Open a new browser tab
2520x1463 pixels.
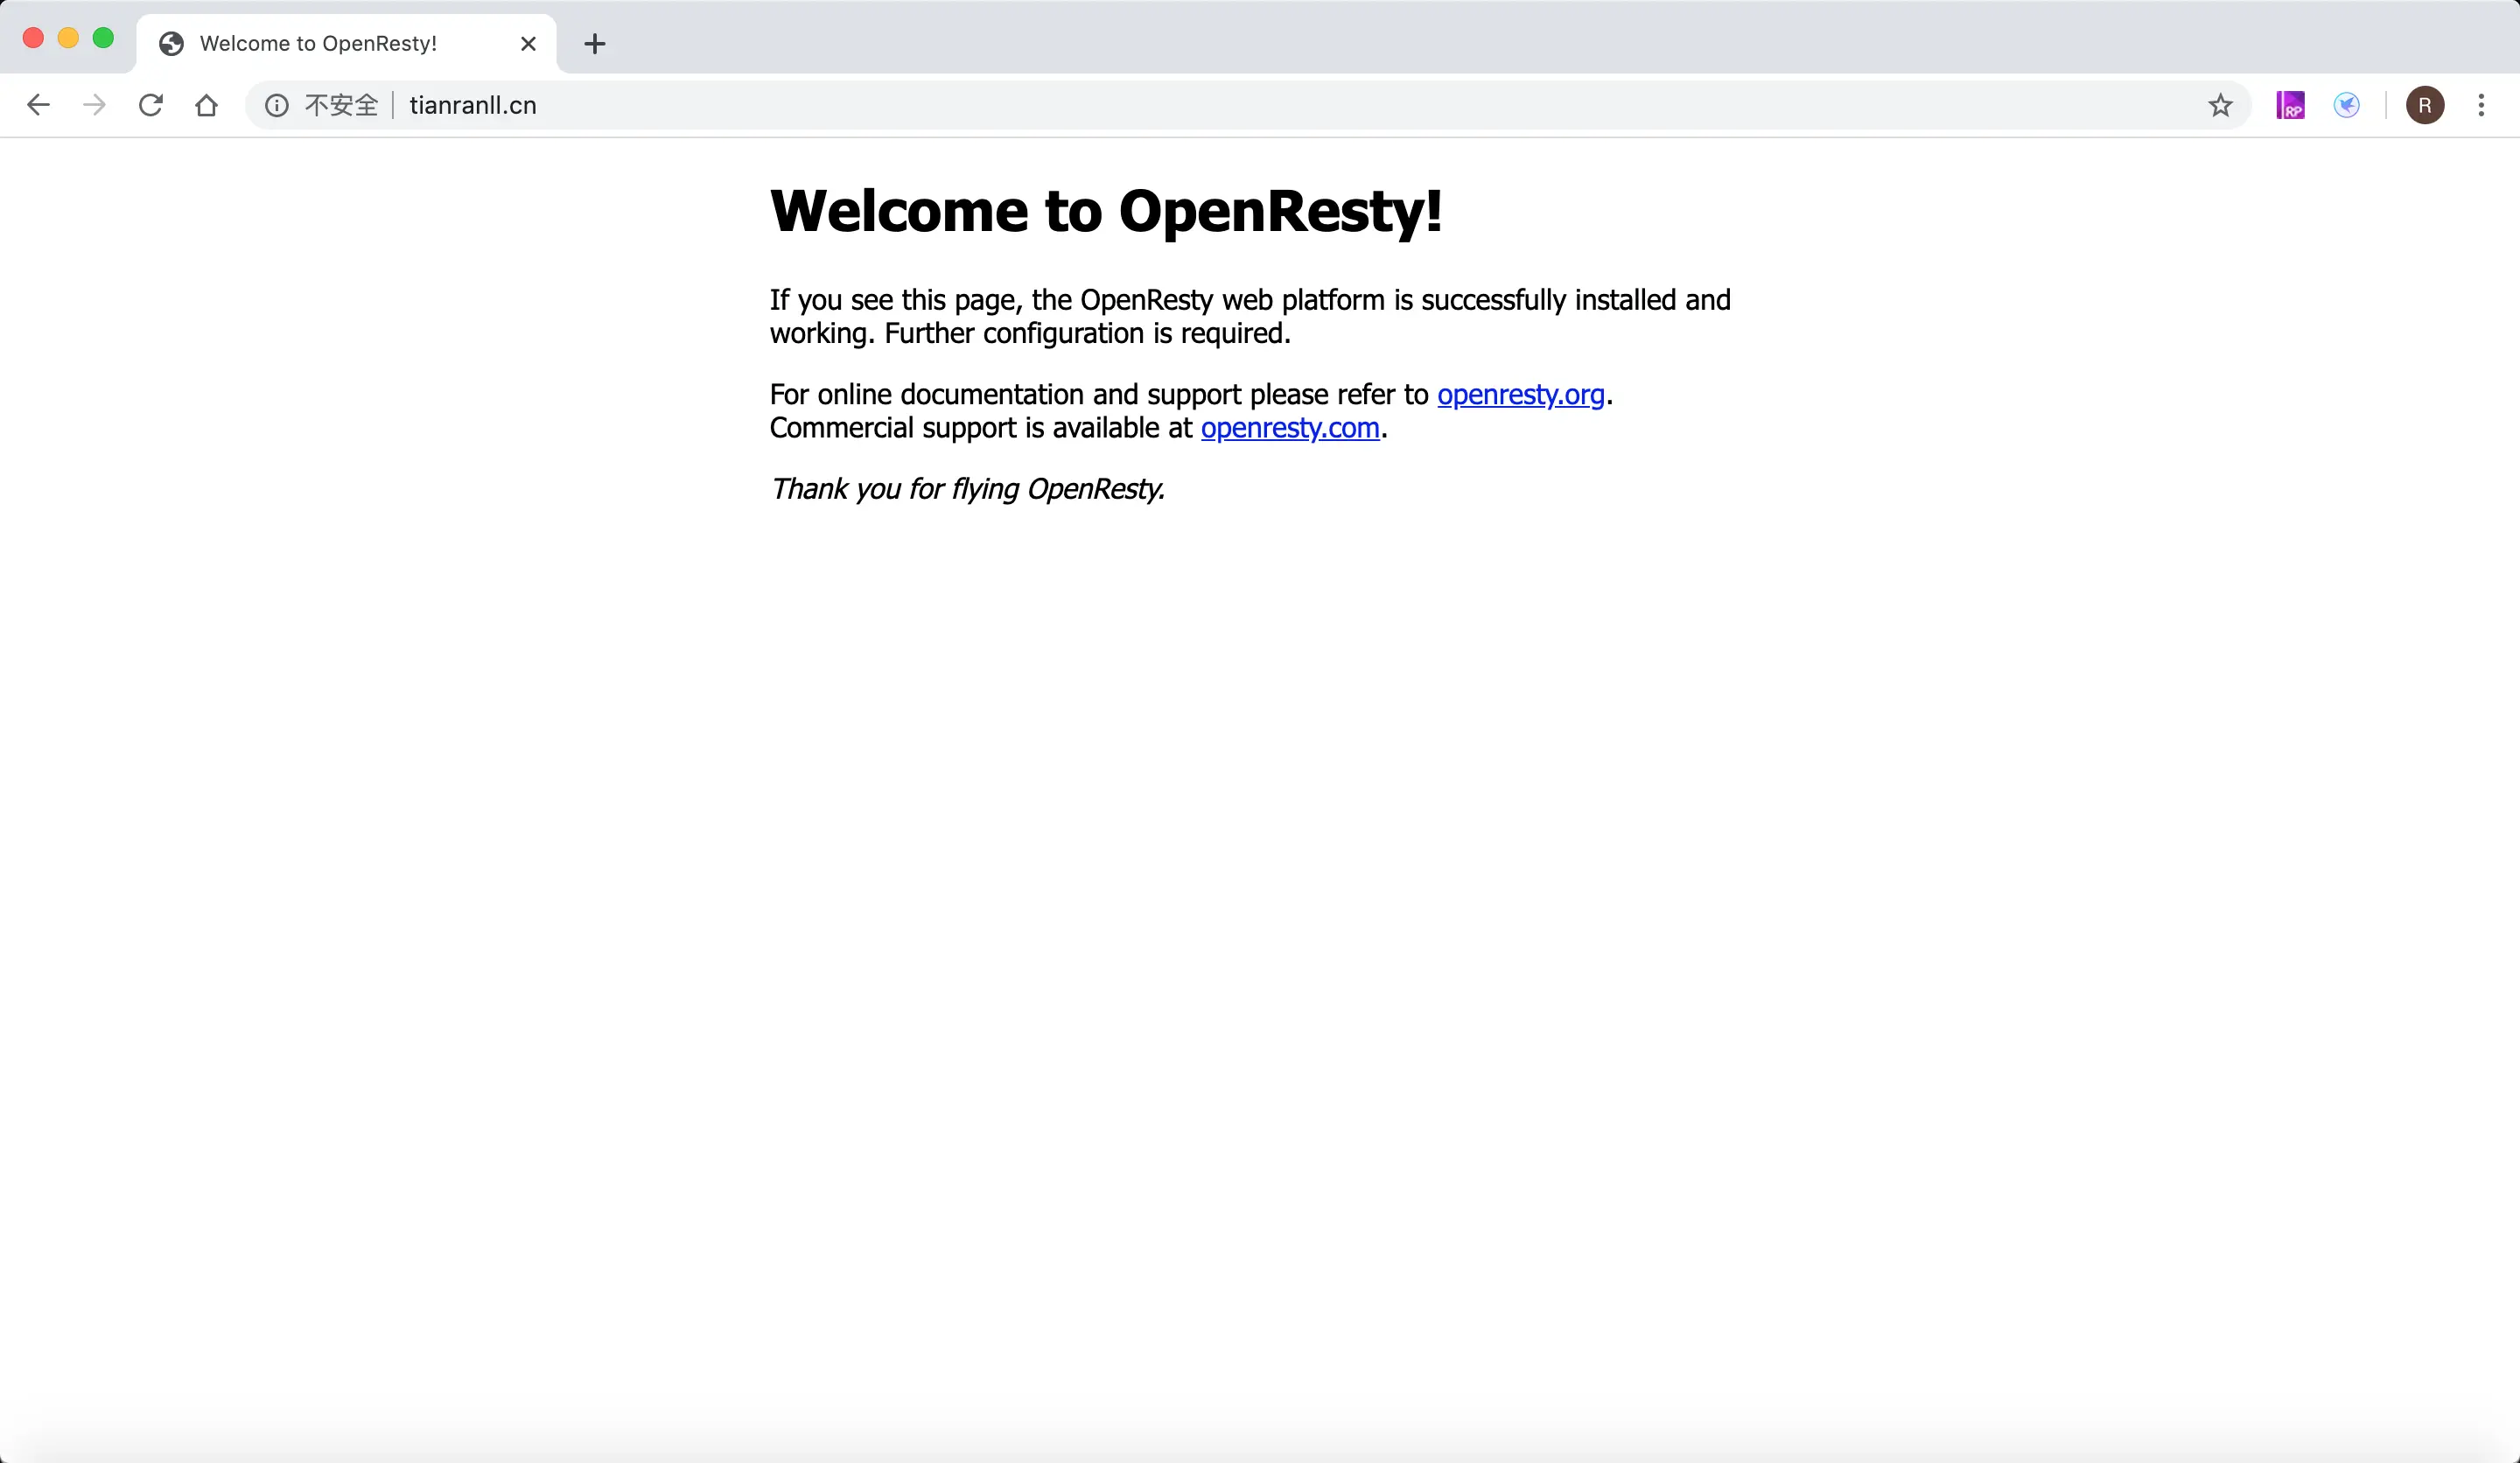[x=595, y=43]
